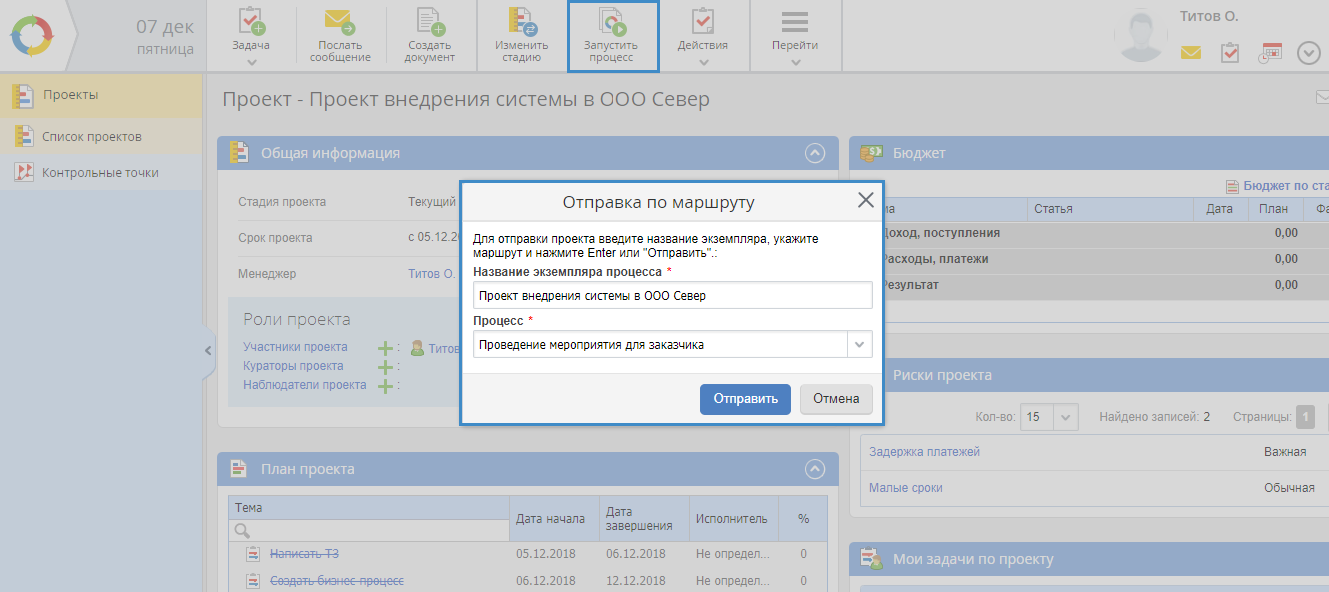Collapse the General Information panel
This screenshot has height=592, width=1329.
pyautogui.click(x=815, y=153)
